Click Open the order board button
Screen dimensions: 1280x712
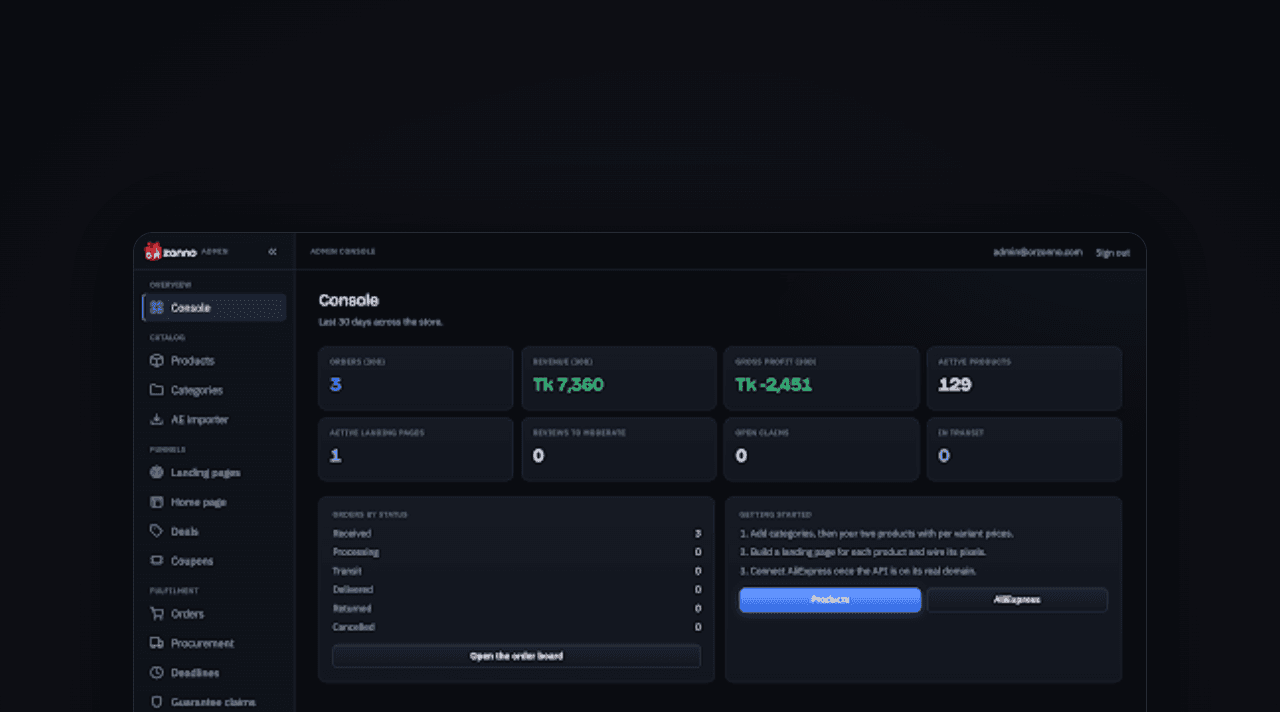(516, 656)
